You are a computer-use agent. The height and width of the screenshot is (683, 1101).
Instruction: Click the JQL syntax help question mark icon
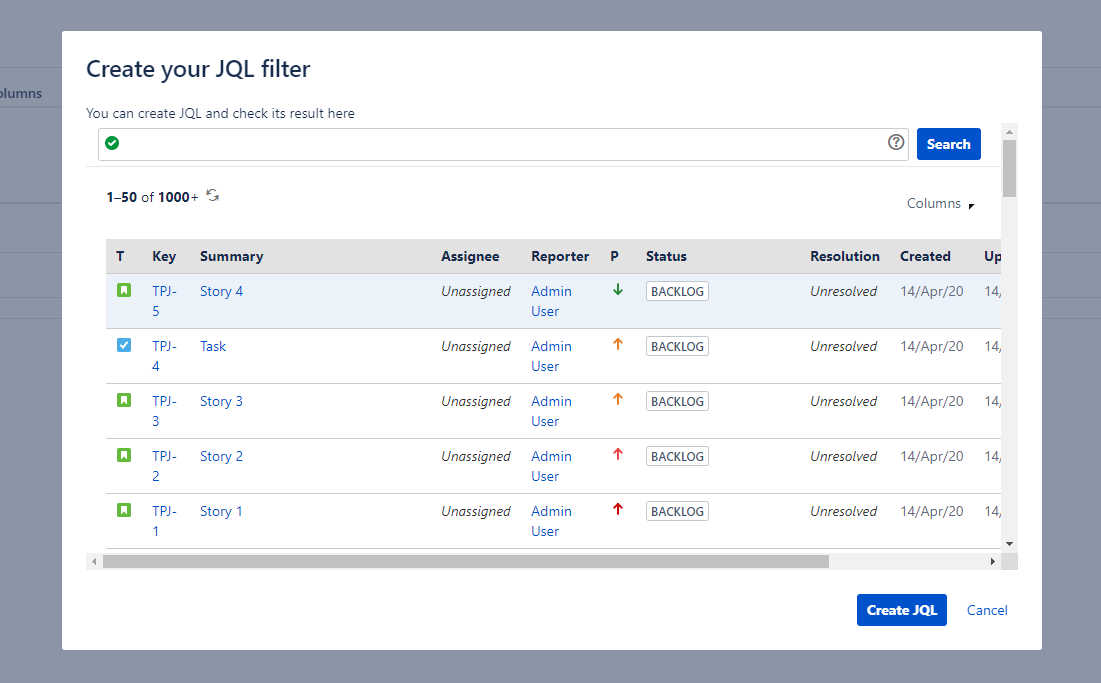[896, 143]
